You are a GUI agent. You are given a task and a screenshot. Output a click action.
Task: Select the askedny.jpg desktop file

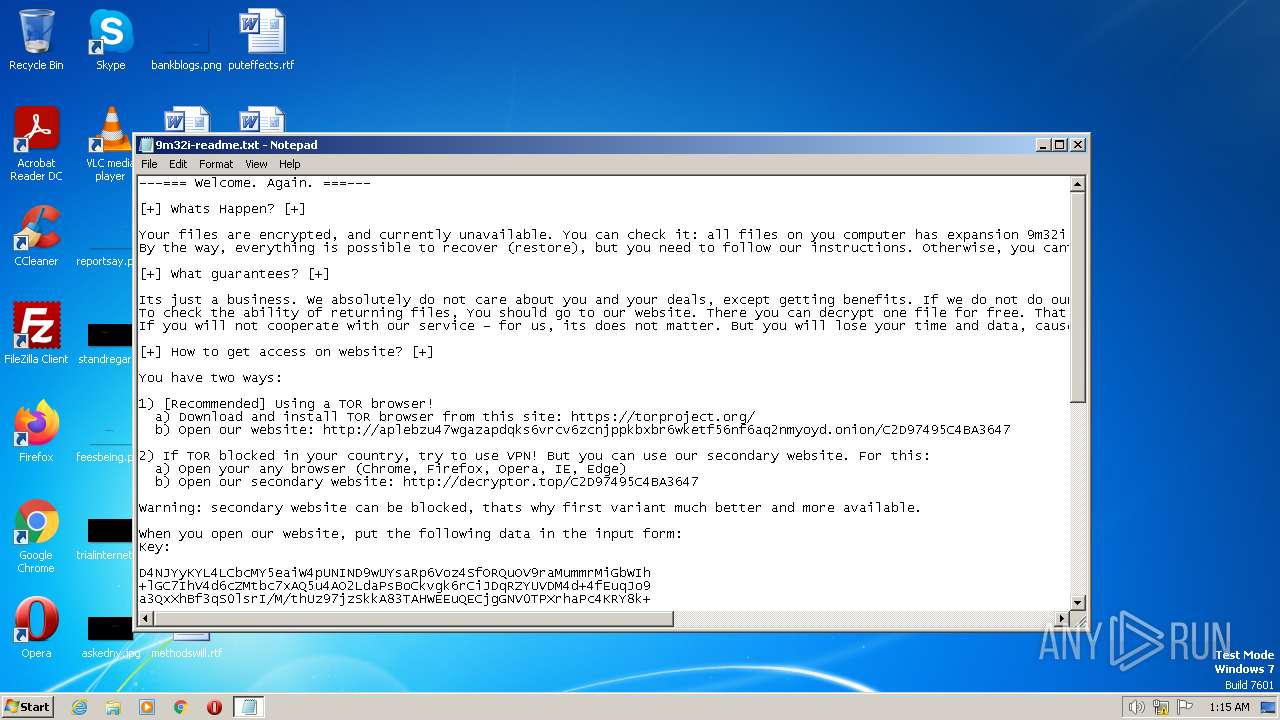click(110, 637)
